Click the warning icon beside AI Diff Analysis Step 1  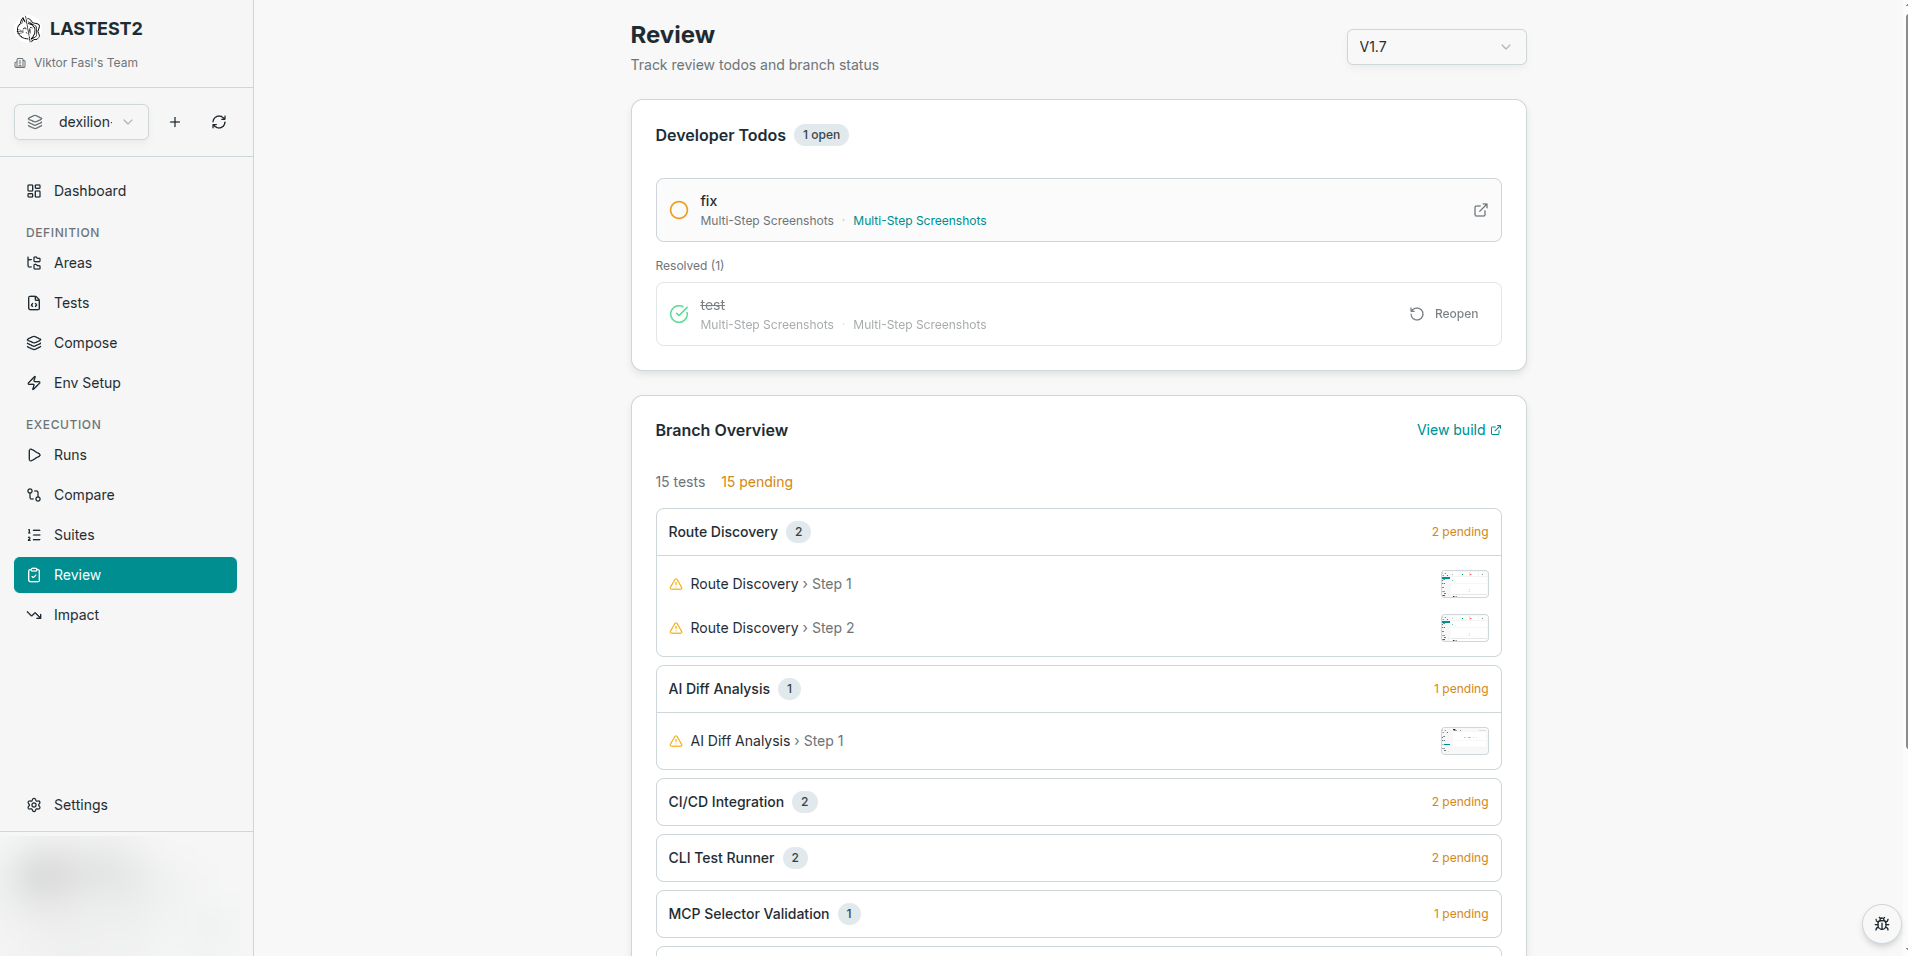(676, 741)
